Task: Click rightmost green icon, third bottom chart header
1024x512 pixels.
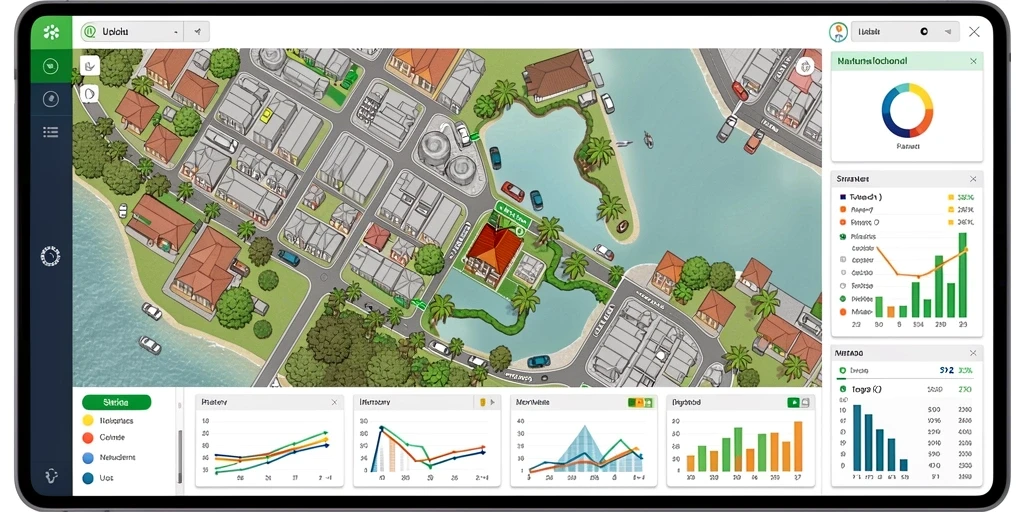Action: pos(648,403)
